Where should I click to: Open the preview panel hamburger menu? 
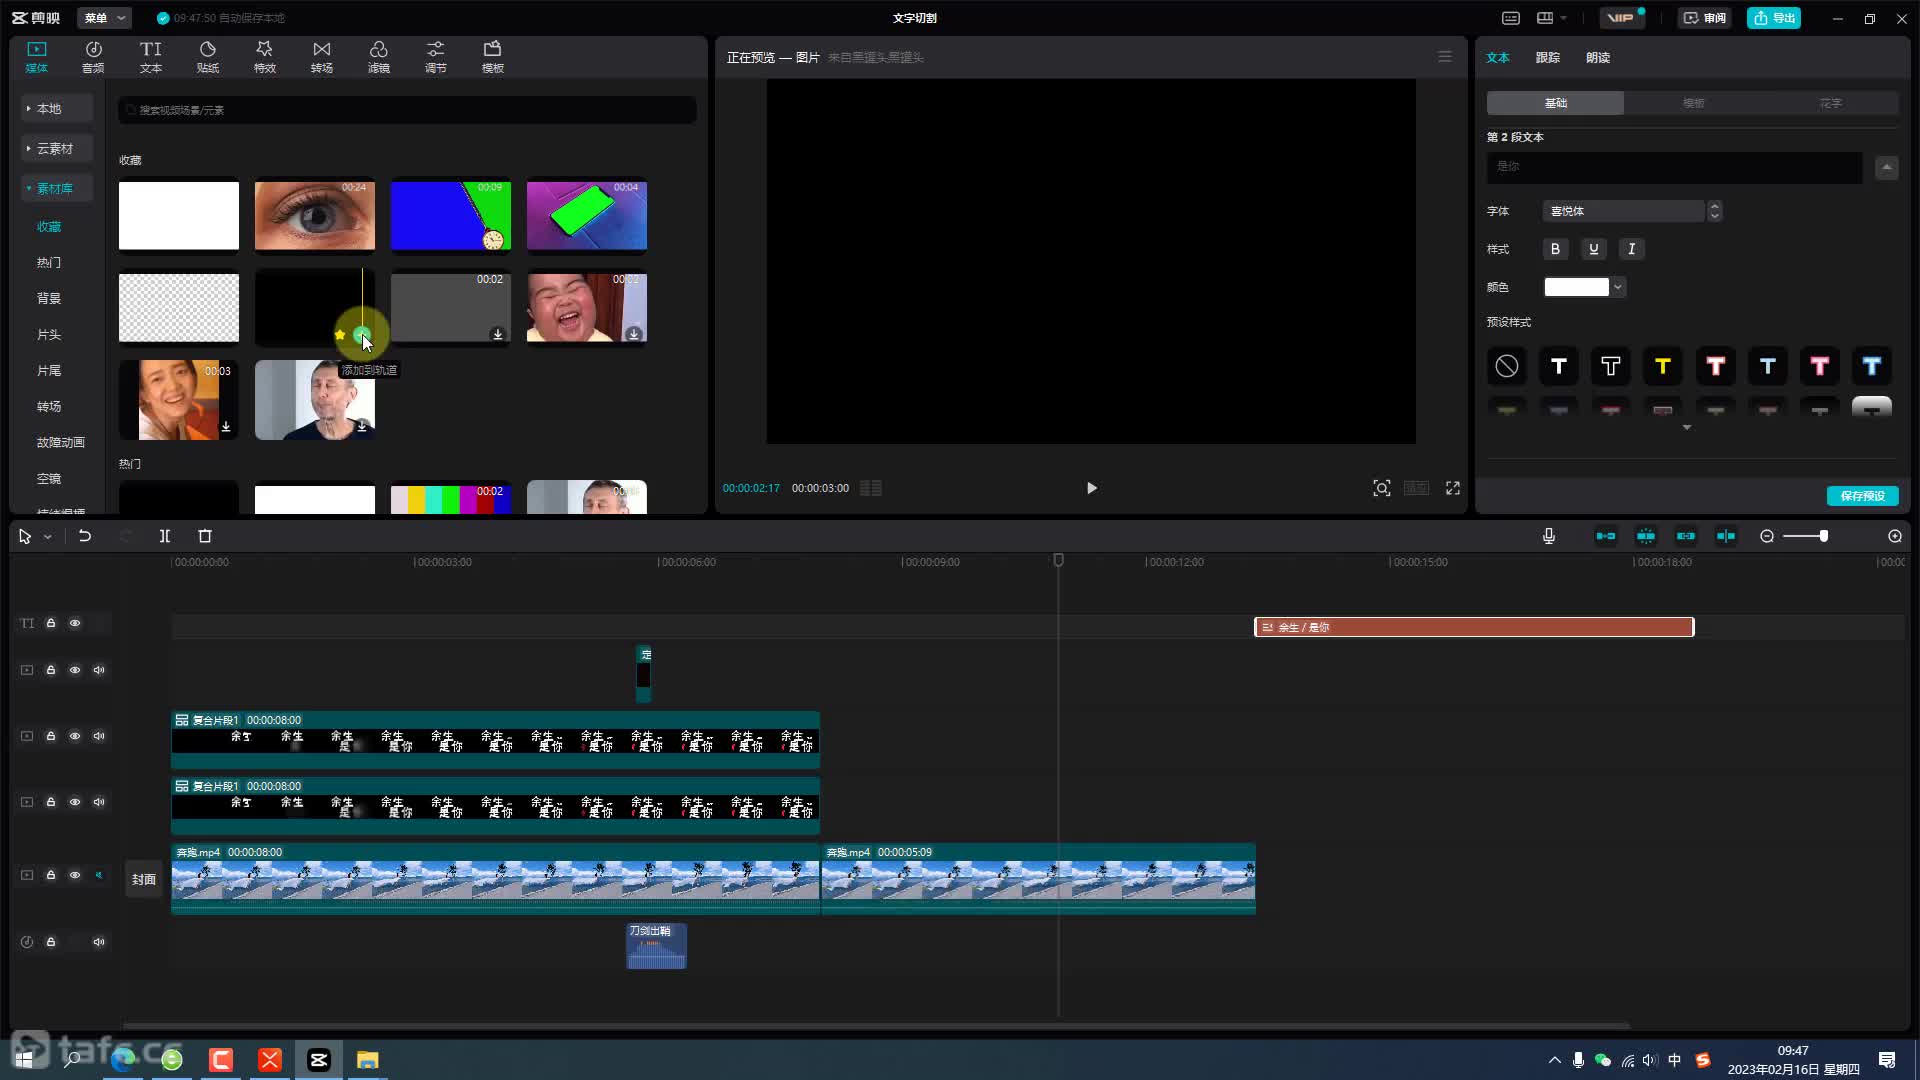pyautogui.click(x=1445, y=57)
